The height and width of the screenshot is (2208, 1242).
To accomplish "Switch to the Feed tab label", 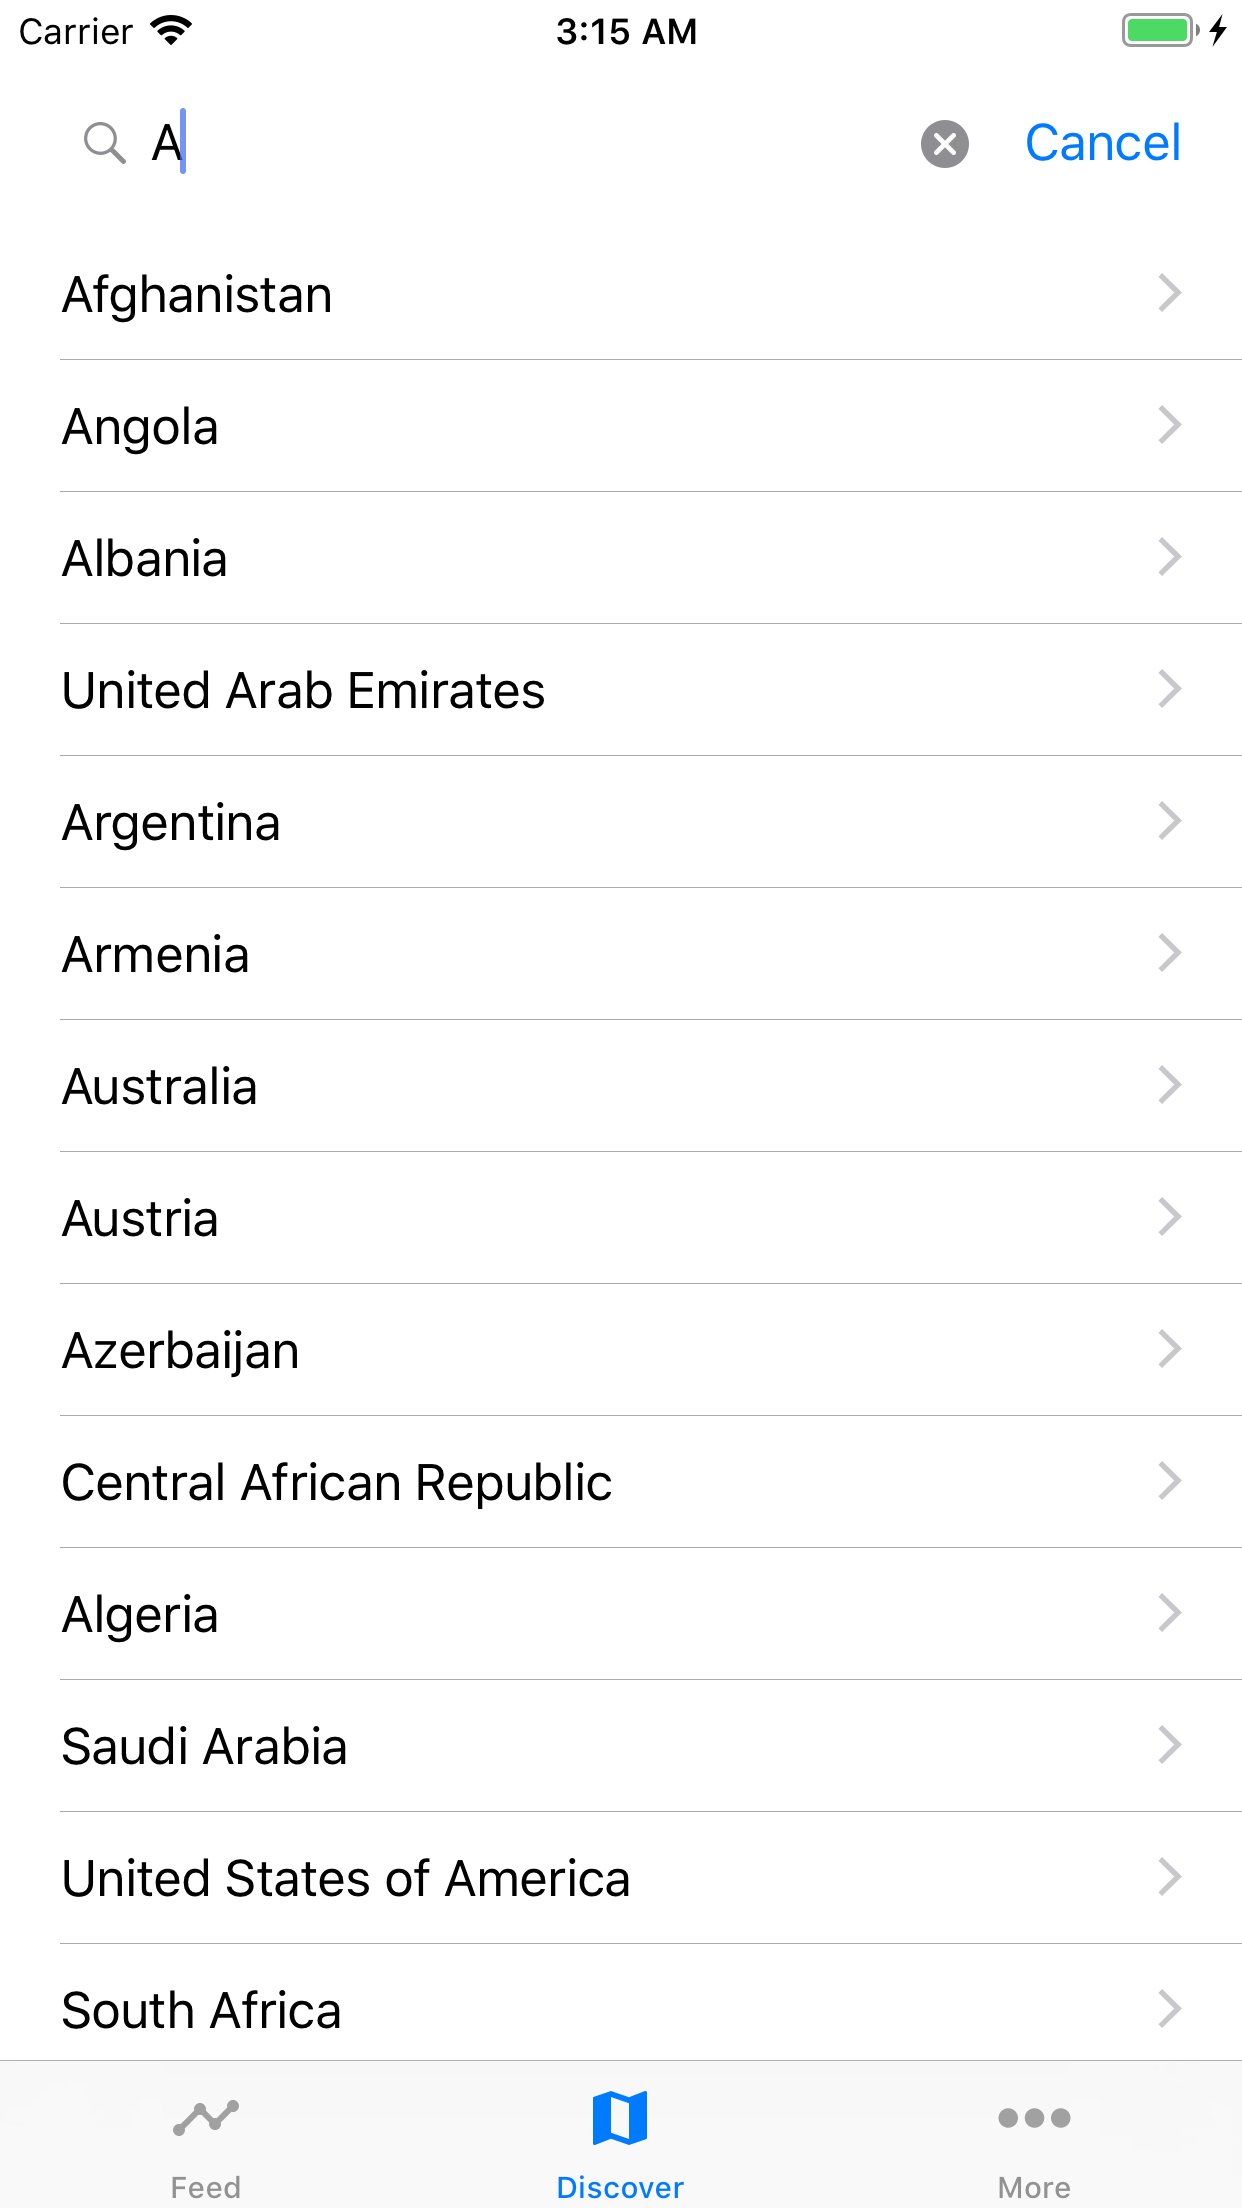I will coord(206,2187).
